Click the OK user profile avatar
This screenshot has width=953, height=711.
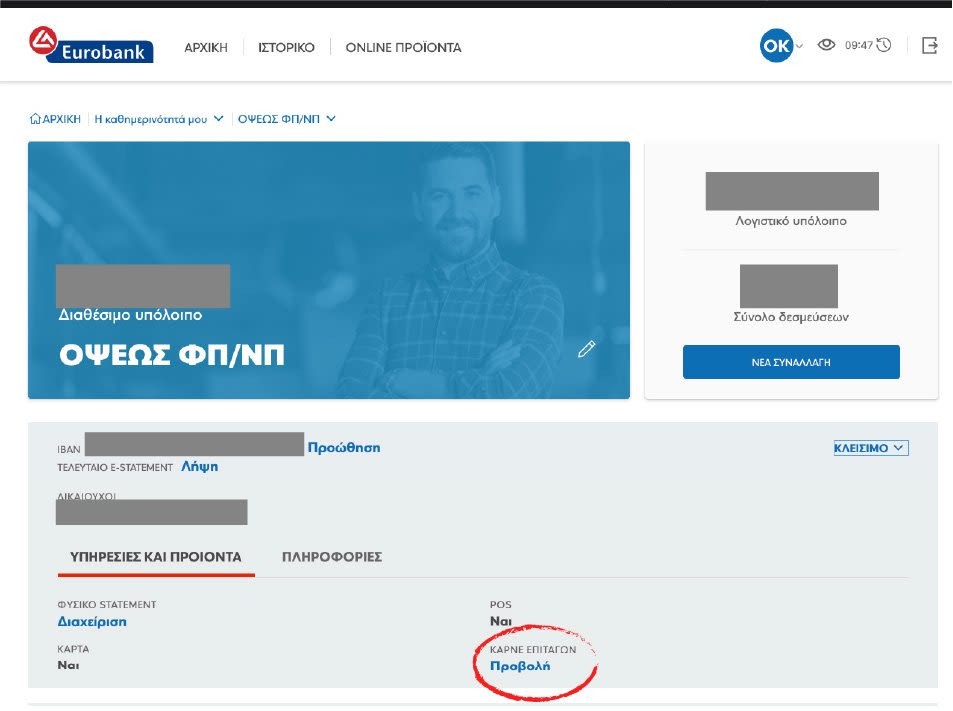[x=776, y=46]
